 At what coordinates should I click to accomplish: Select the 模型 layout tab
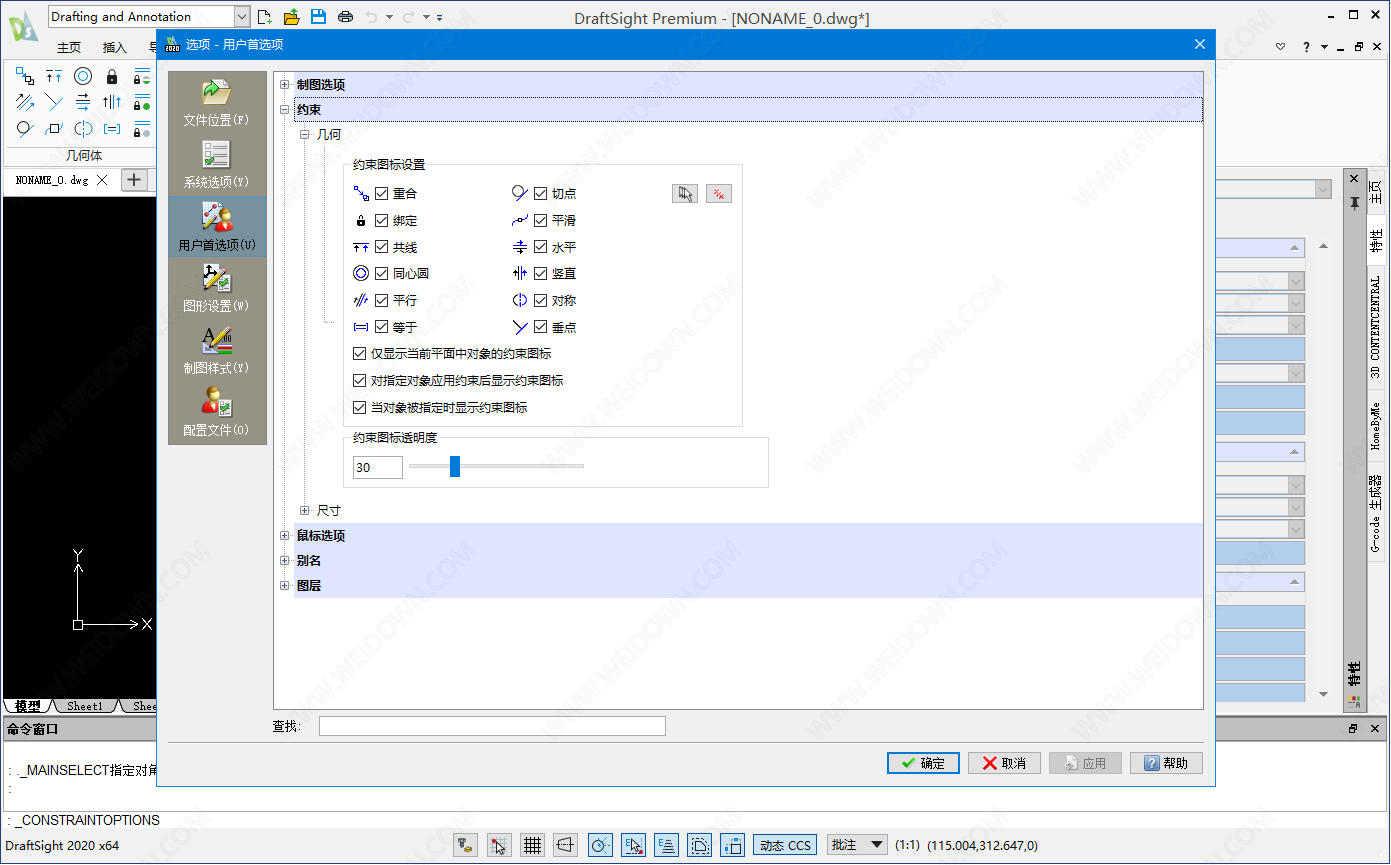28,706
